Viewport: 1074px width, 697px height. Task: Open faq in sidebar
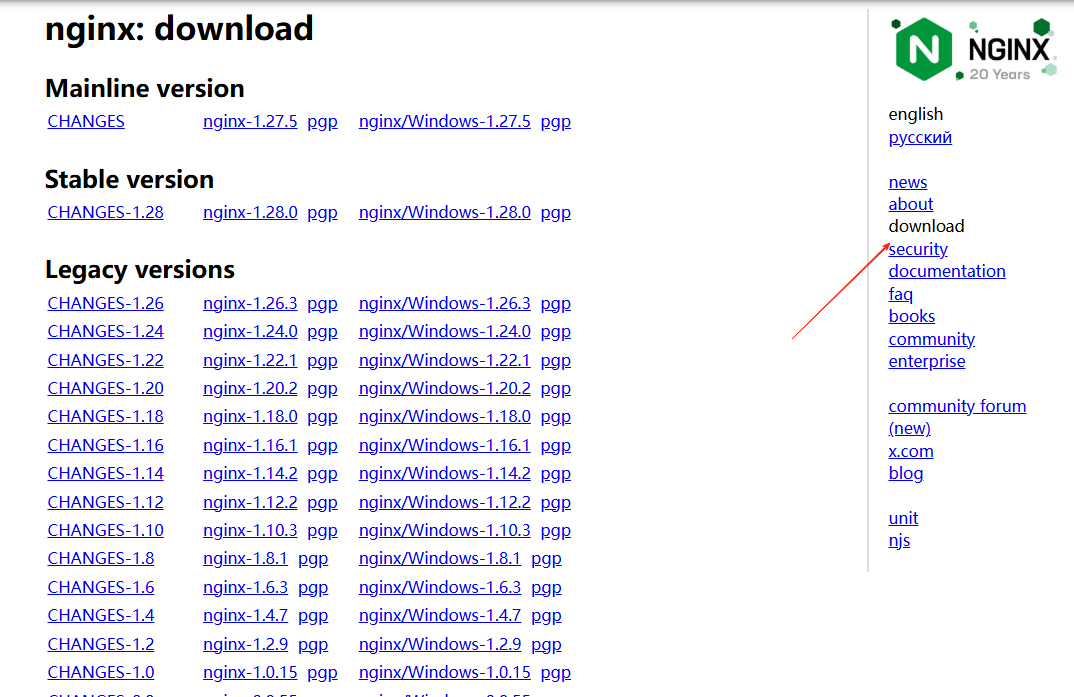click(x=900, y=294)
